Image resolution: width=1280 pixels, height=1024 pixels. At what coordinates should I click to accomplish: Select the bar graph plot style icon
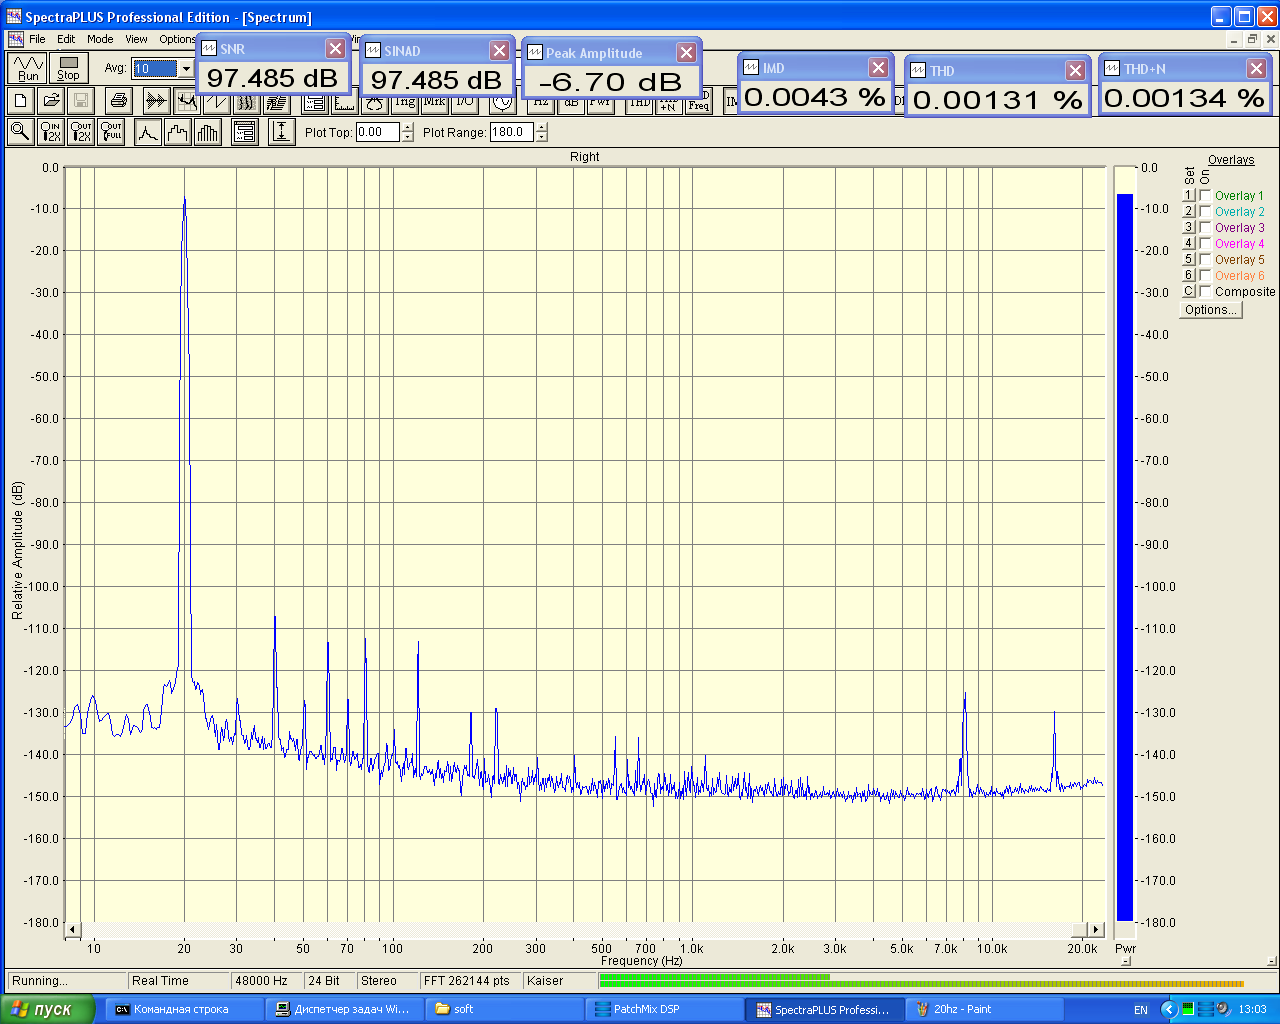[x=208, y=132]
